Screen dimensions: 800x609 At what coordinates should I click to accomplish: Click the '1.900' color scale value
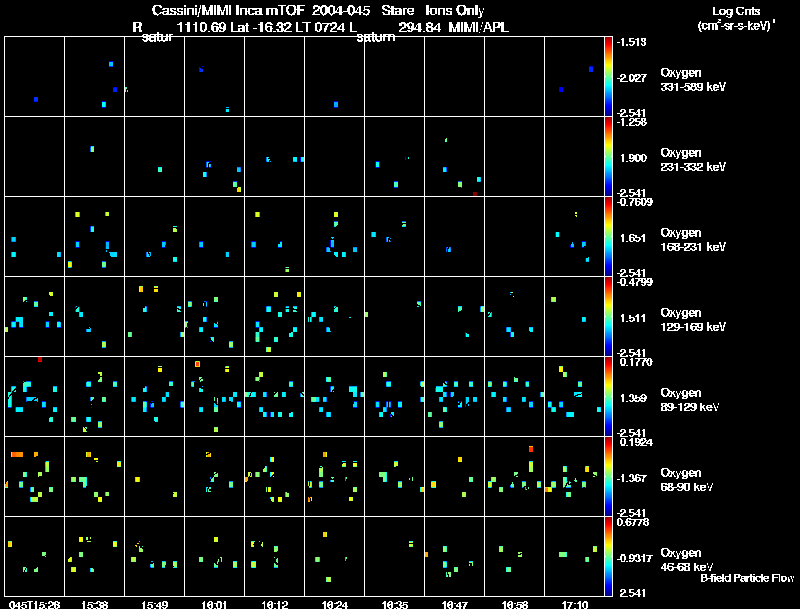(633, 158)
